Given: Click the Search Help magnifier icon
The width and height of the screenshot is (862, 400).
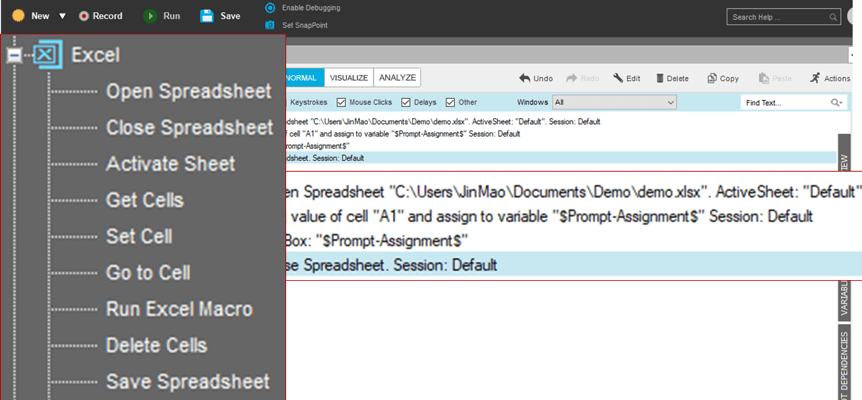Looking at the screenshot, I should pos(833,18).
